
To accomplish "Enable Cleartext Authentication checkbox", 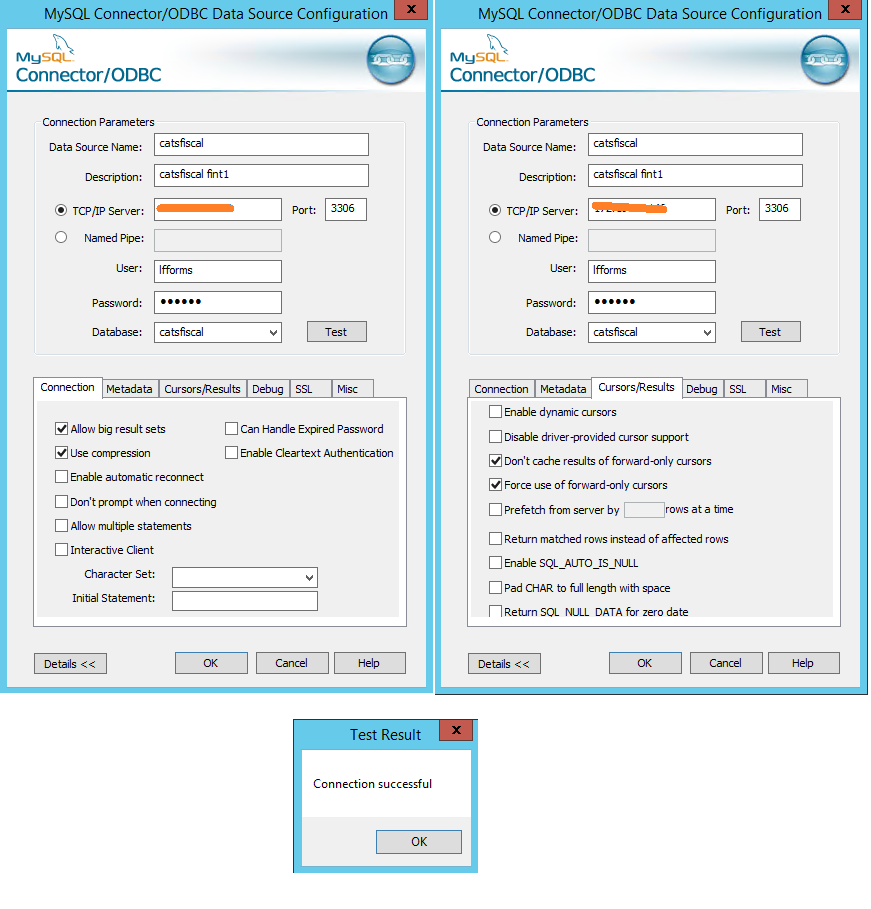I will [x=231, y=453].
